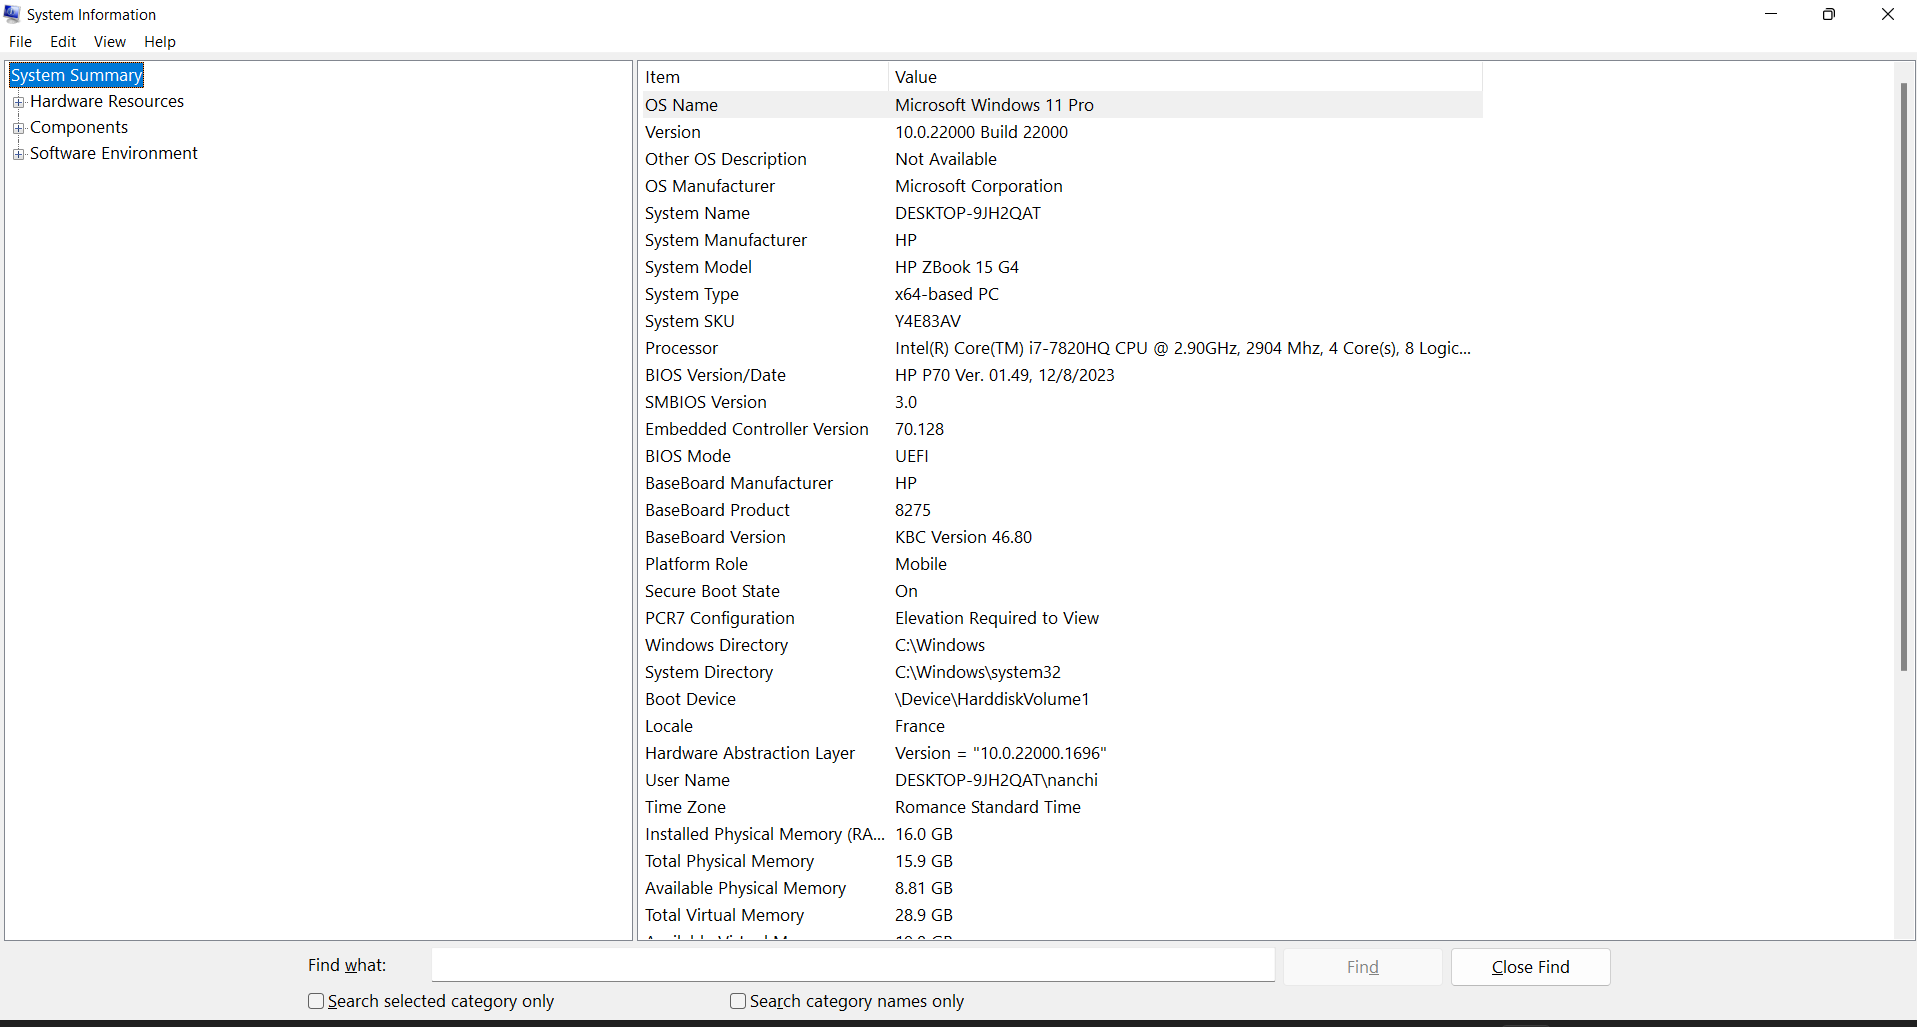Click the value \Device\HarddiskVolume1
The width and height of the screenshot is (1917, 1027).
[992, 699]
